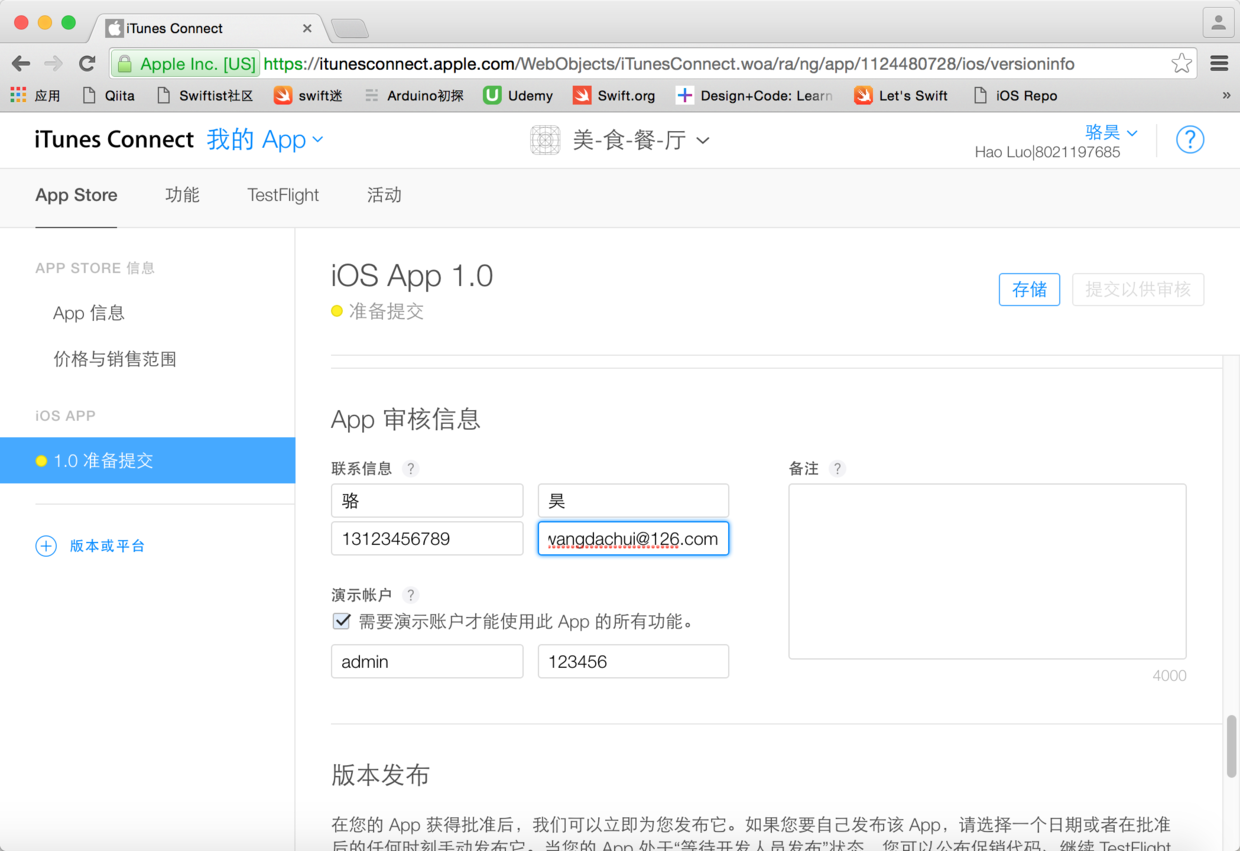Bookmark page with the star icon
The height and width of the screenshot is (851, 1240).
point(1181,64)
